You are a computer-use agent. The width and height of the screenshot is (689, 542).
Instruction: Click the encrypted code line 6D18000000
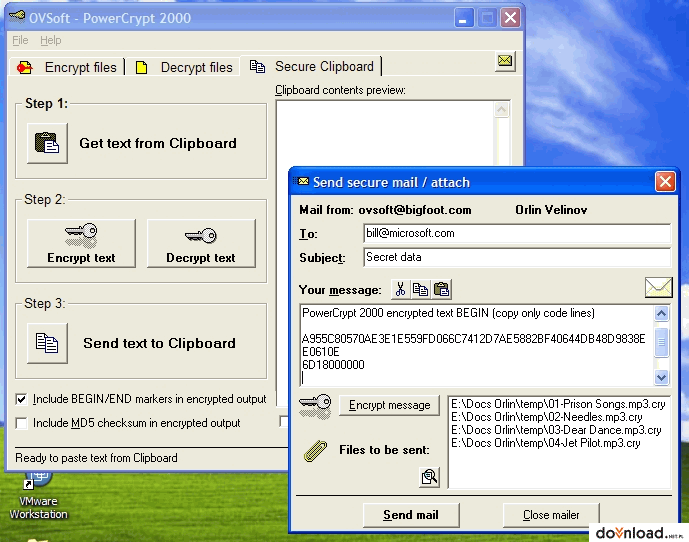click(x=333, y=365)
